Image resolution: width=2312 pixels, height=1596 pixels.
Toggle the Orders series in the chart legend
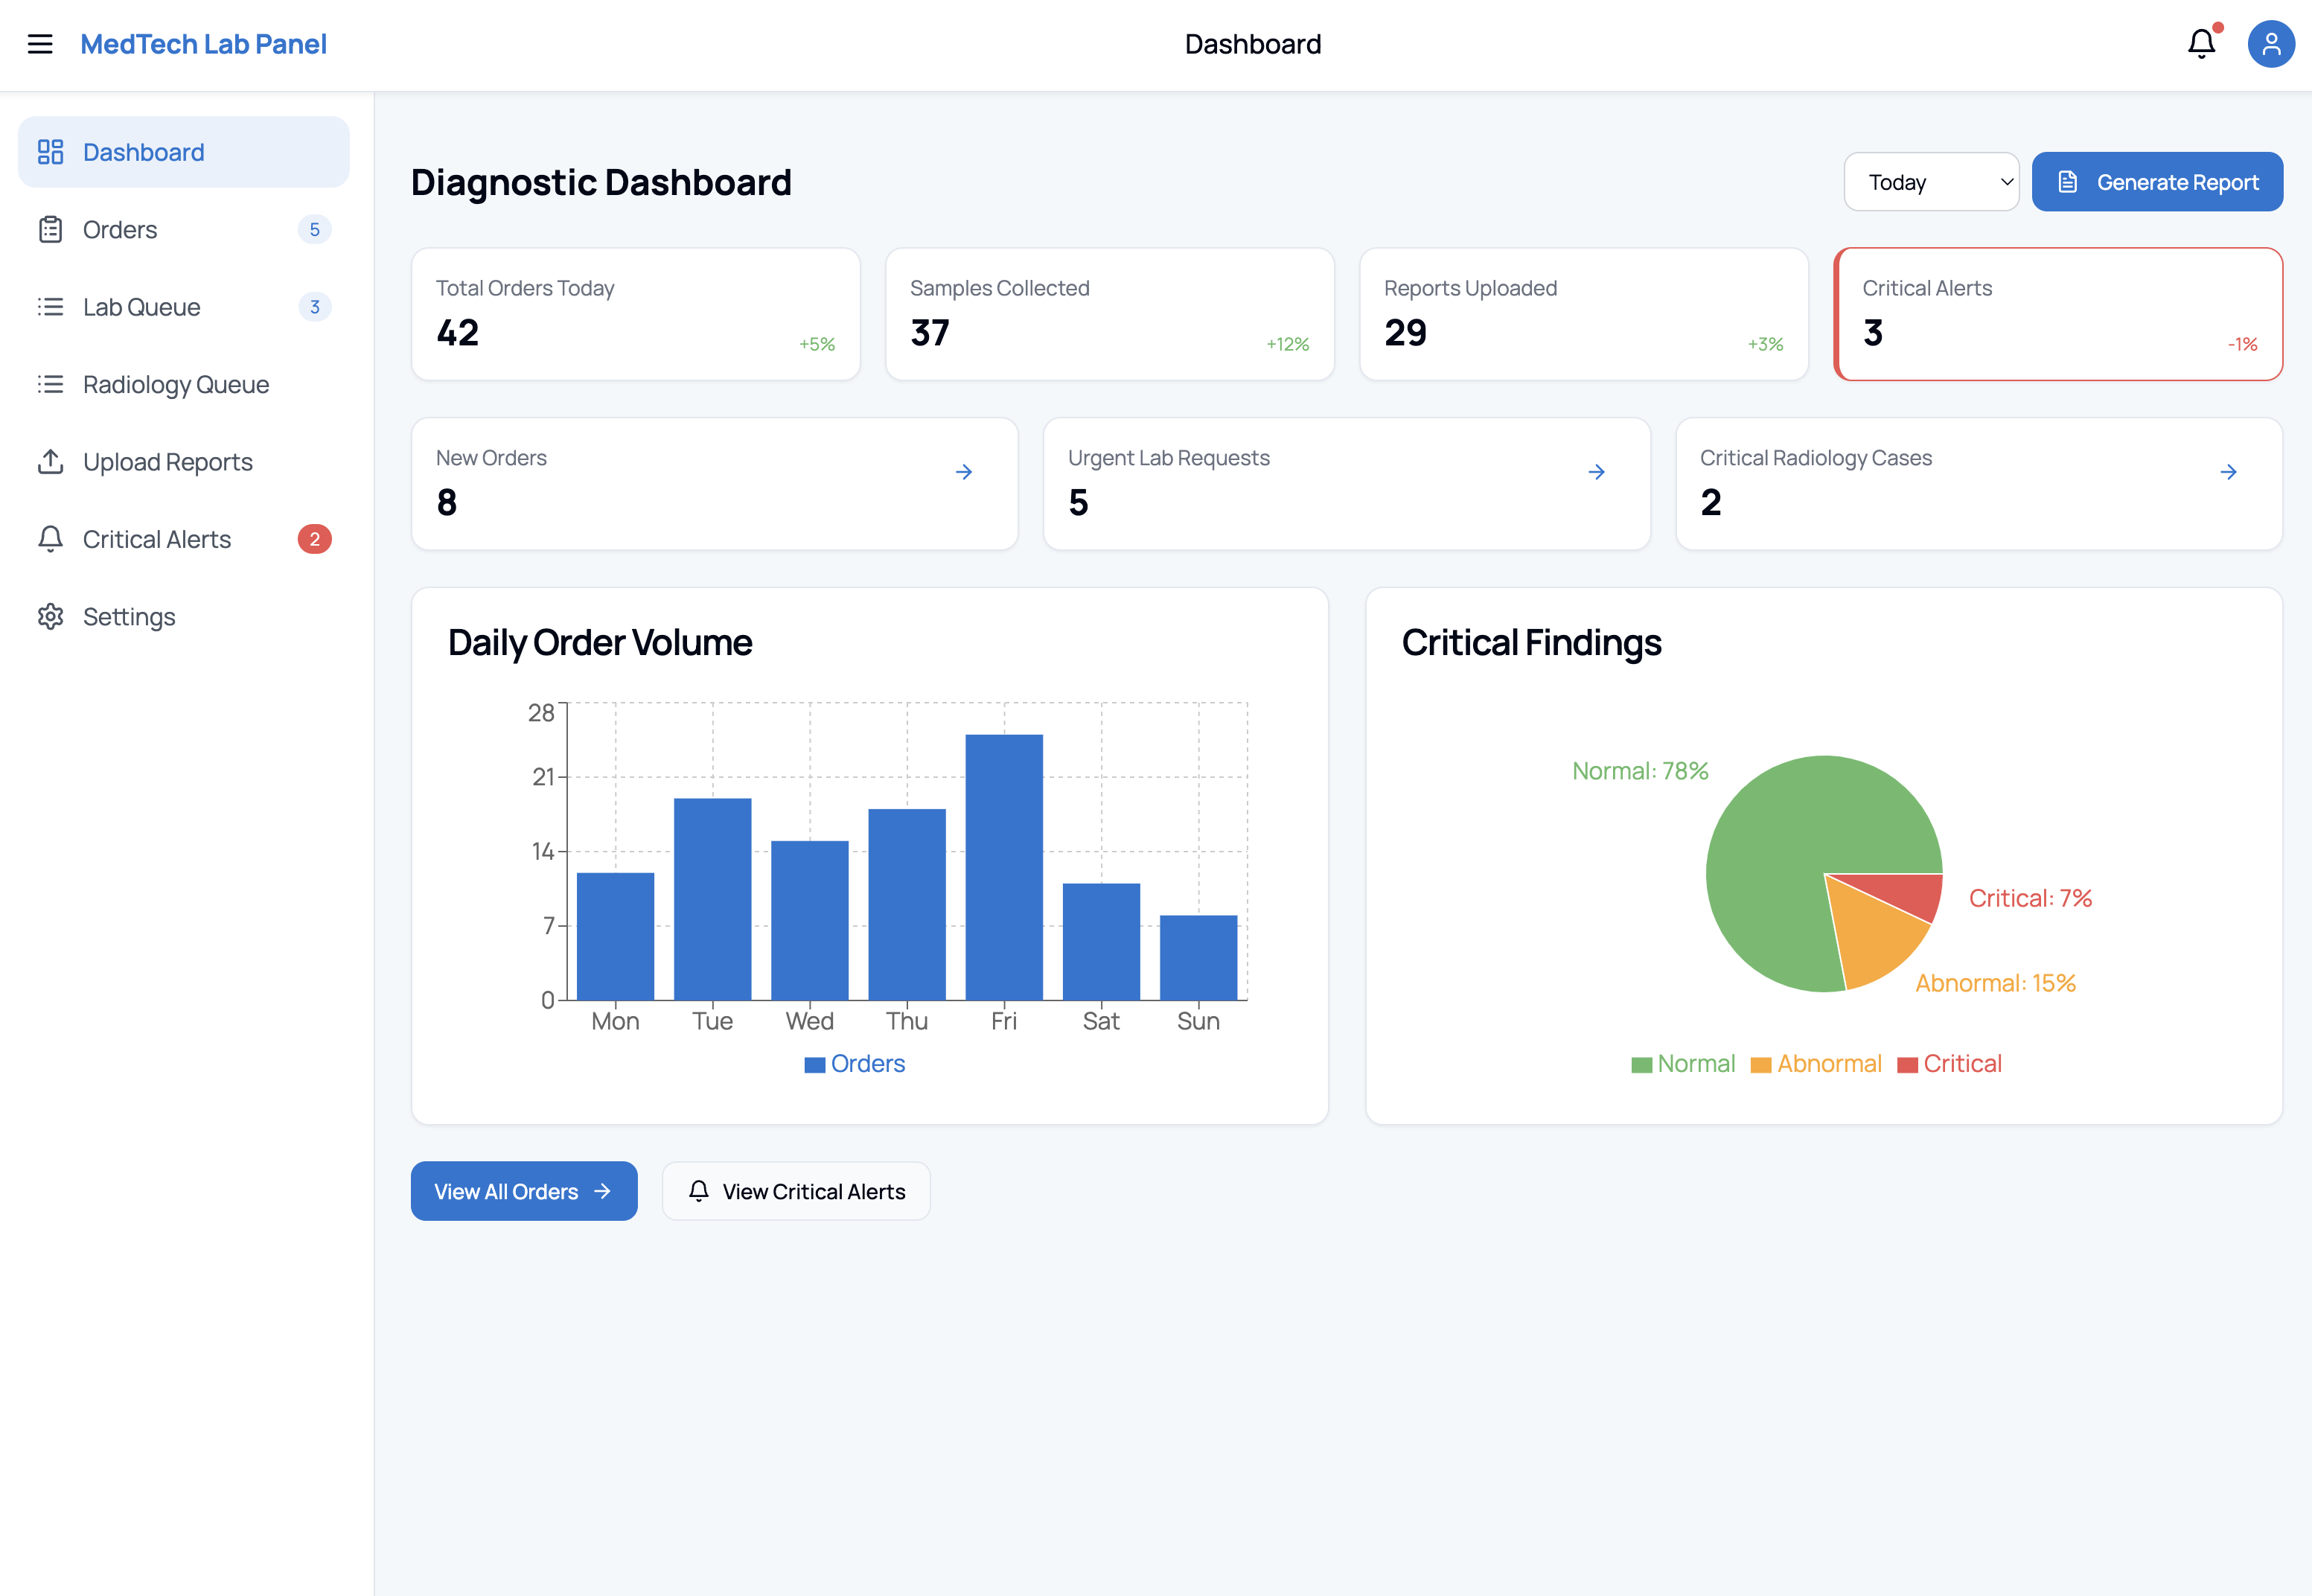(x=855, y=1064)
